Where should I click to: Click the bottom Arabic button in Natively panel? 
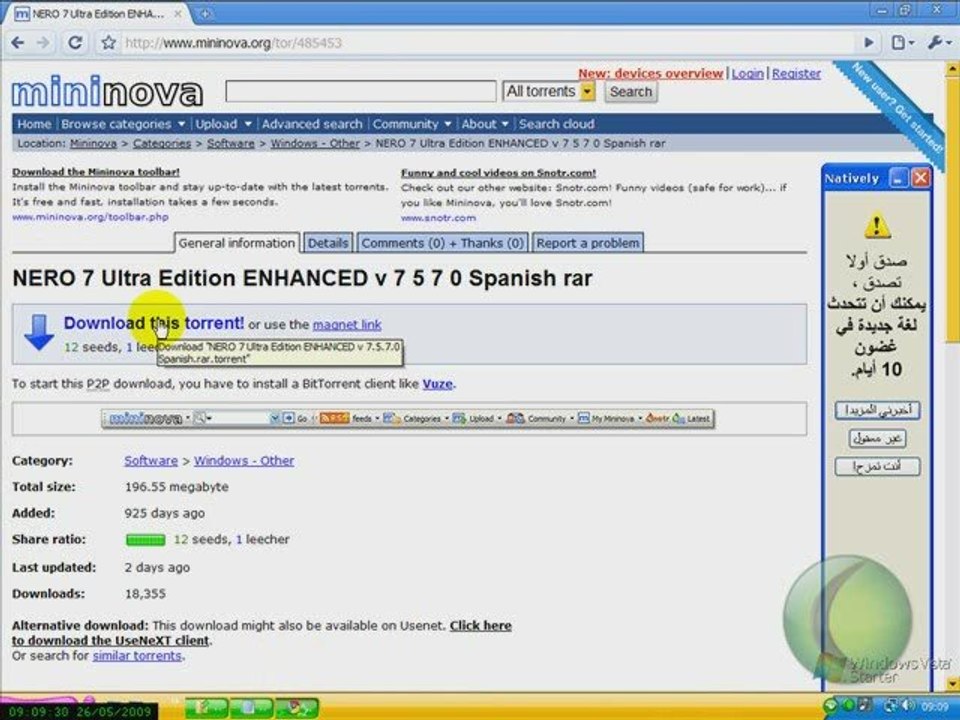[877, 467]
